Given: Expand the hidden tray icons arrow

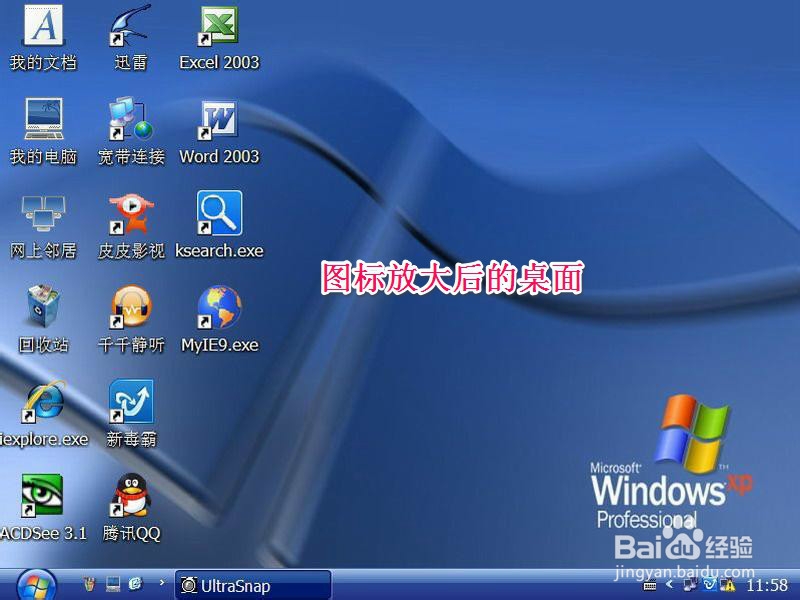Looking at the screenshot, I should 670,585.
